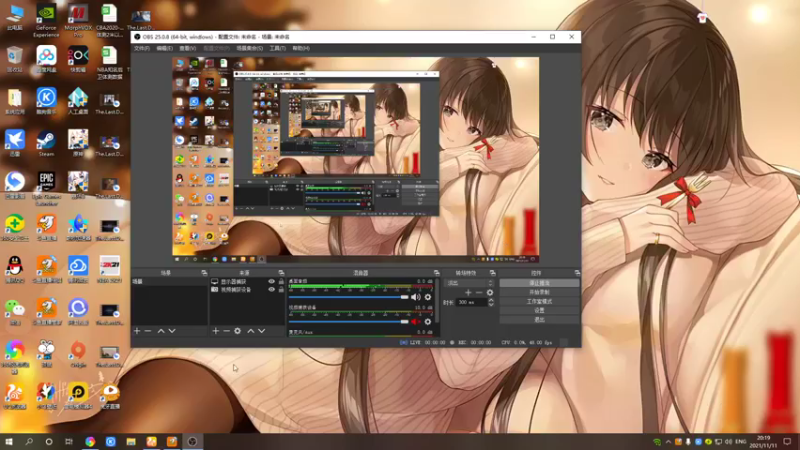Open File Explorer from the taskbar

point(131,441)
